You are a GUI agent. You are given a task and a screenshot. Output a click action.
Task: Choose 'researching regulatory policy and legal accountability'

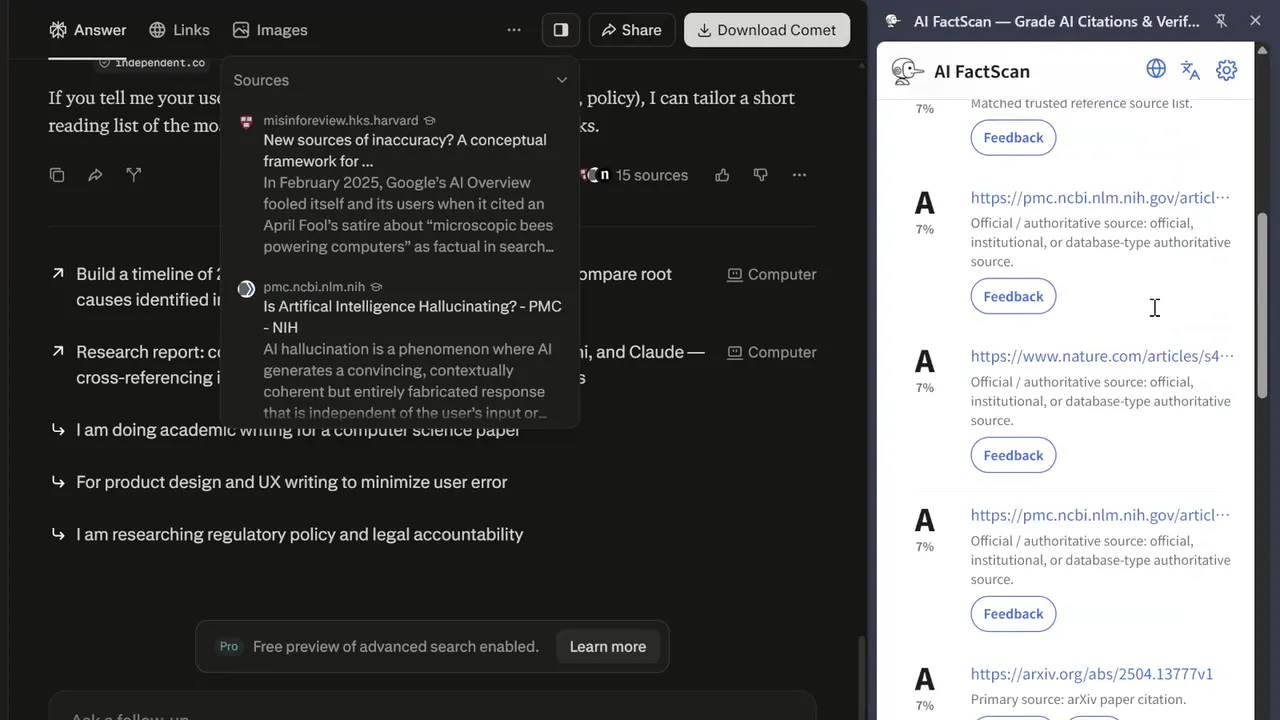pos(299,534)
